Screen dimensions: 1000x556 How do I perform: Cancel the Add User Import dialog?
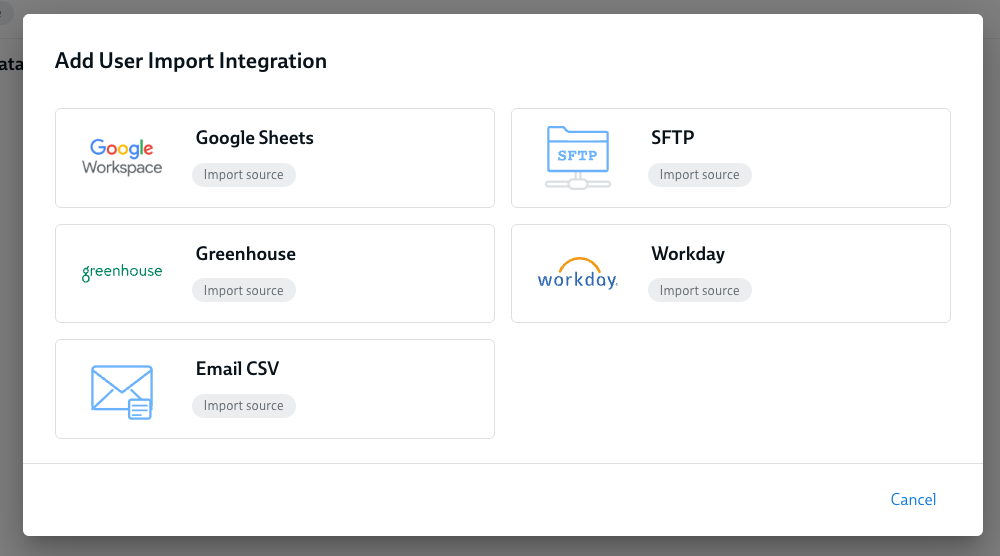click(913, 499)
